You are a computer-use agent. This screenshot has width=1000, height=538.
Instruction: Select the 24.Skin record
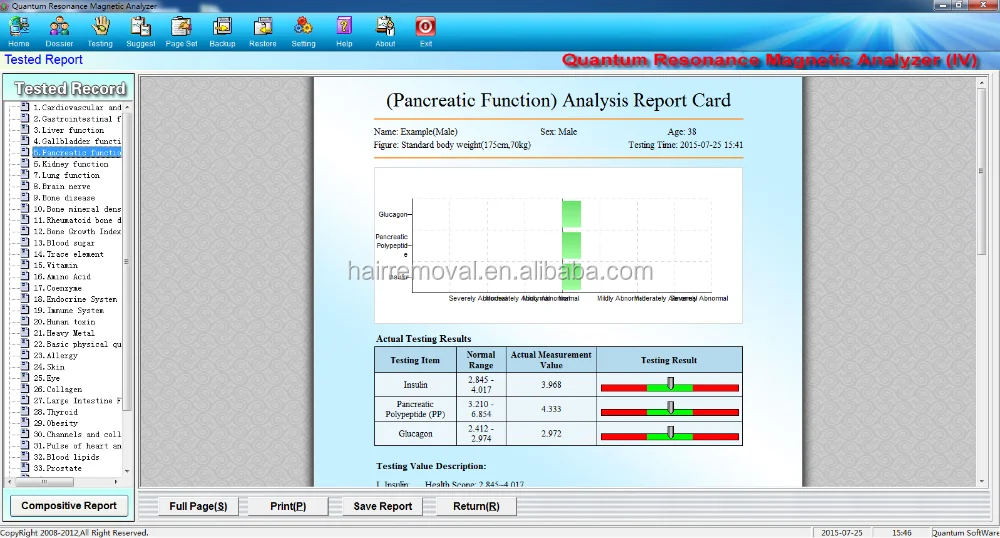click(49, 367)
